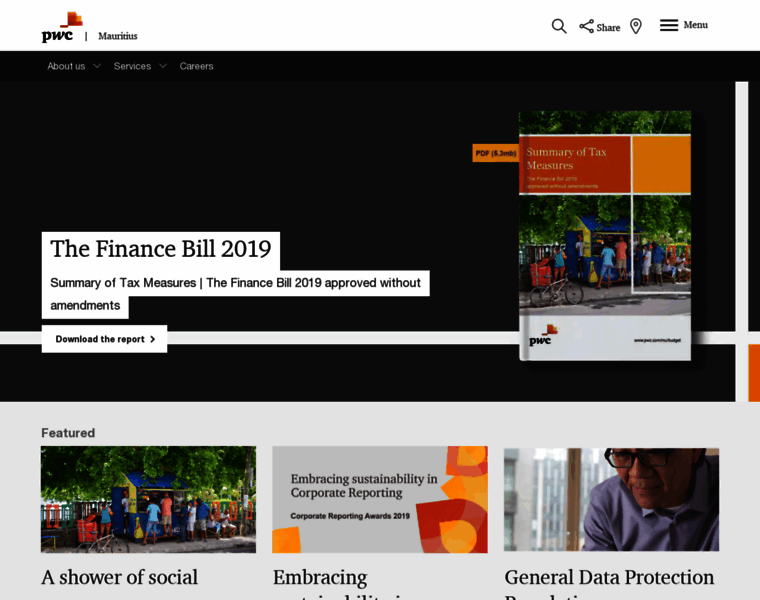Click the Menu text label
Screen dimensions: 760x600
pyautogui.click(x=696, y=25)
